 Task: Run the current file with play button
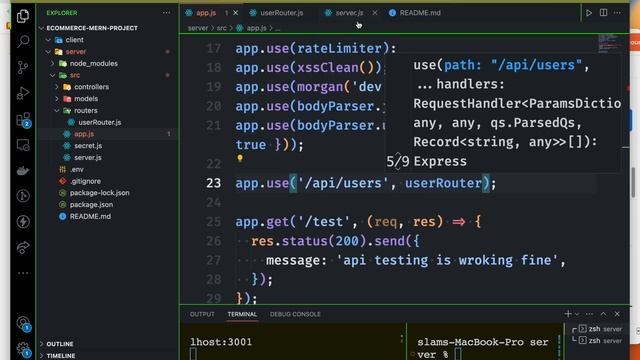589,13
